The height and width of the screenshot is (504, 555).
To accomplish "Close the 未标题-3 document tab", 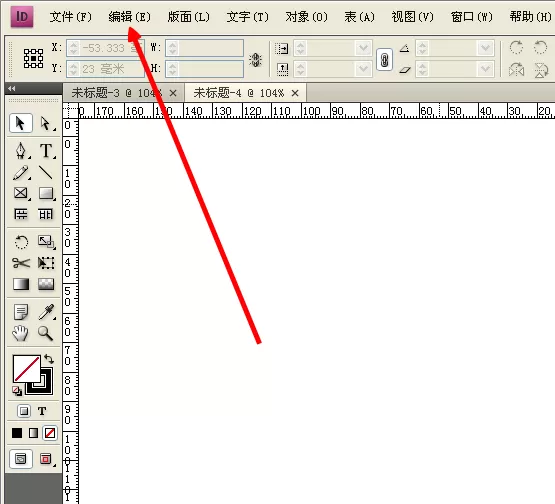I will tap(173, 93).
